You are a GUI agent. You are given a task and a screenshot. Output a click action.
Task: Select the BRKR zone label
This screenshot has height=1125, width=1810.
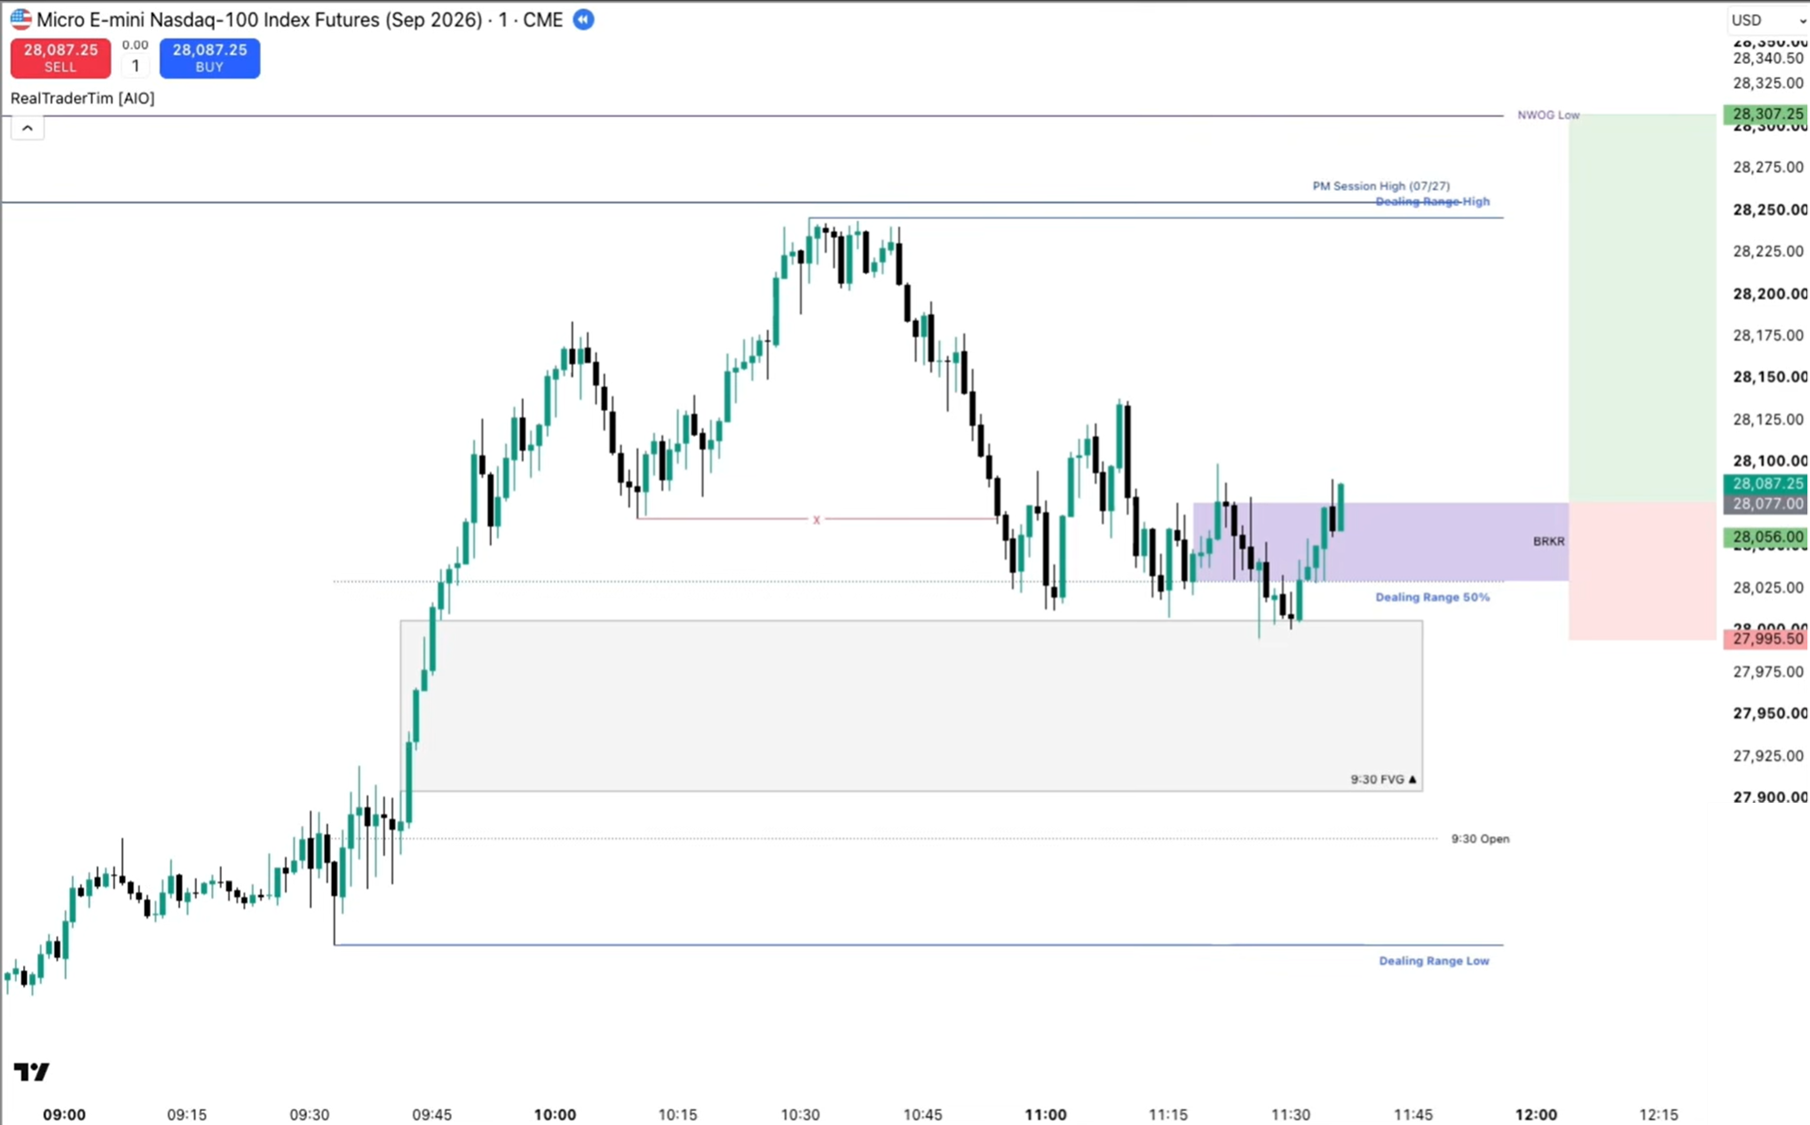(x=1549, y=541)
